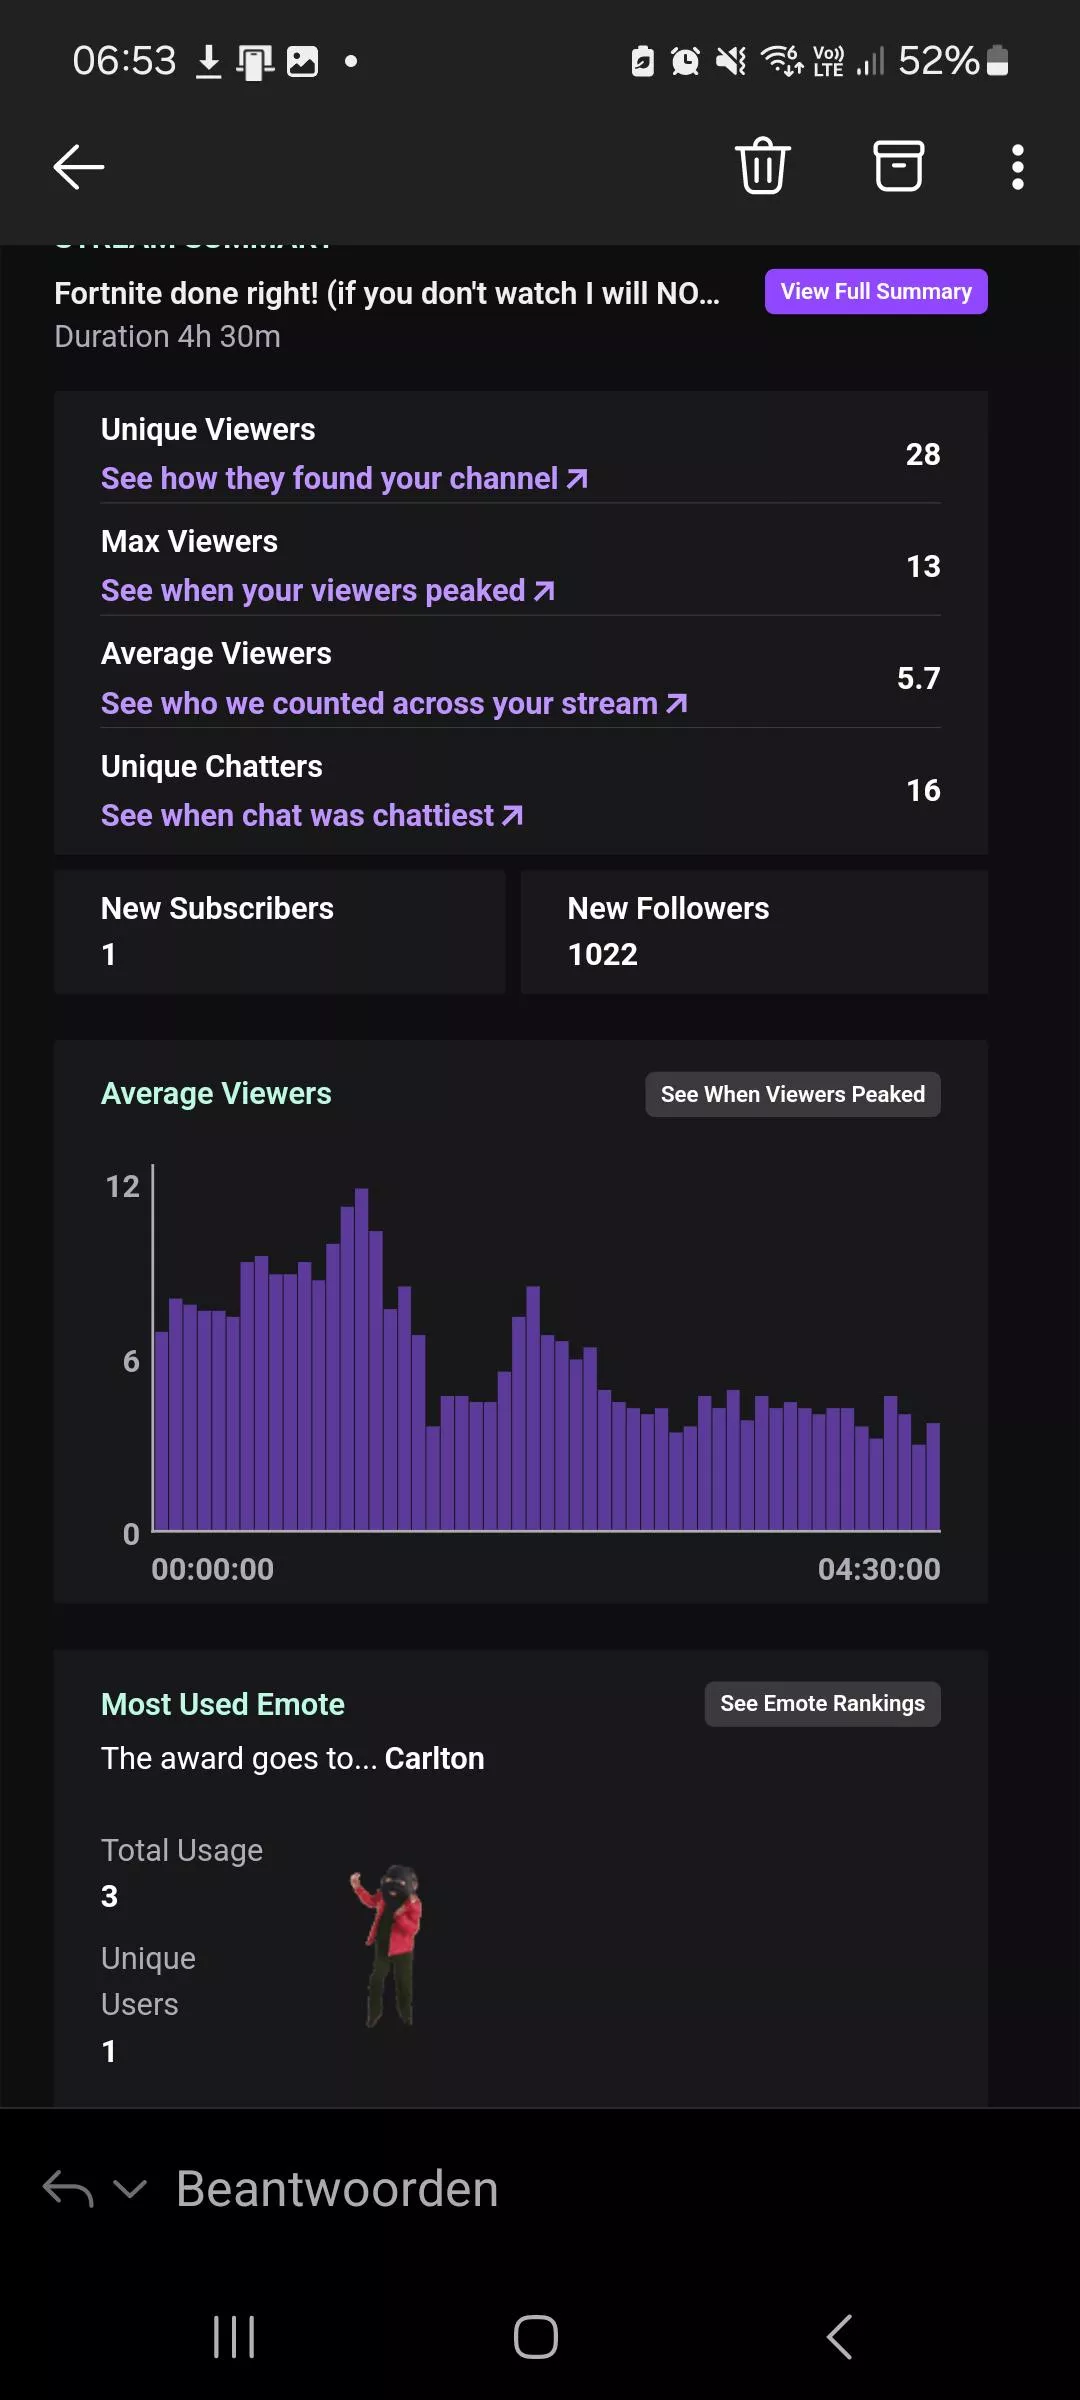Open the three-dot overflow menu

tap(1016, 166)
